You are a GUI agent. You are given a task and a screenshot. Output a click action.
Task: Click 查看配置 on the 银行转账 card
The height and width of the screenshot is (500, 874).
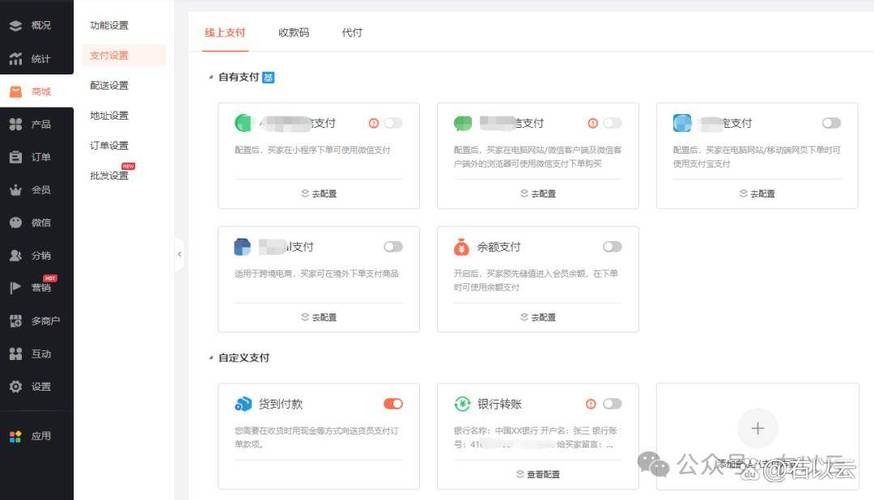click(x=538, y=474)
